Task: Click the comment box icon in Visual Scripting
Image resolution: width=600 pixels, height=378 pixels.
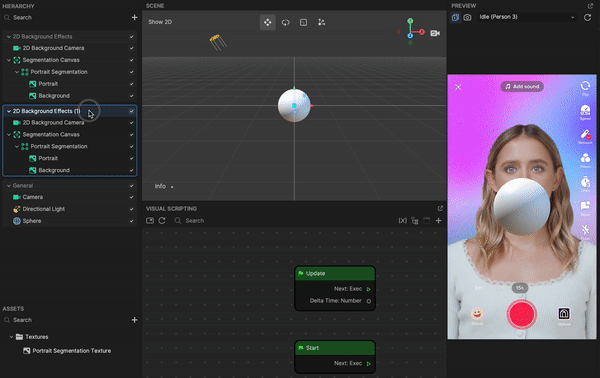Action: pyautogui.click(x=427, y=221)
